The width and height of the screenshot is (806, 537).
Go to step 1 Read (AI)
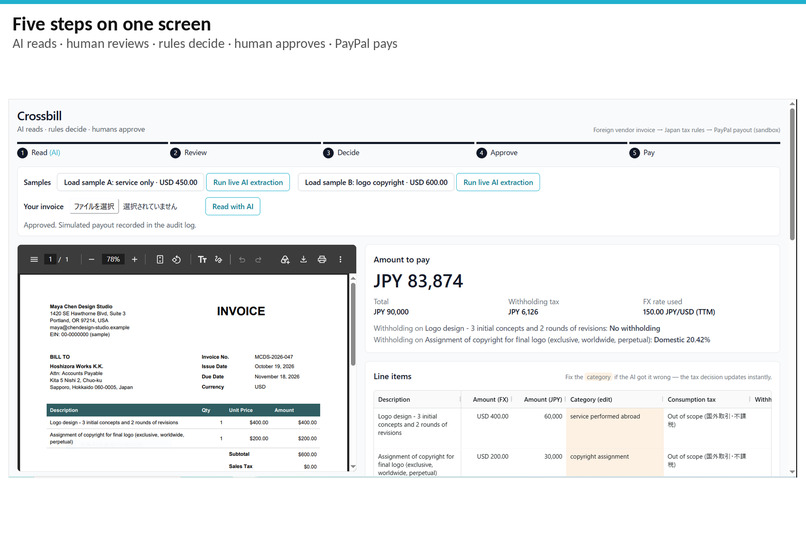click(x=39, y=153)
